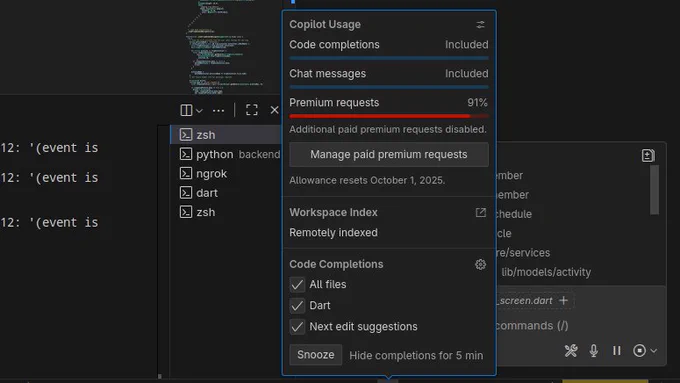Image resolution: width=680 pixels, height=383 pixels.
Task: Click the chat panel scrollbar
Action: [654, 190]
